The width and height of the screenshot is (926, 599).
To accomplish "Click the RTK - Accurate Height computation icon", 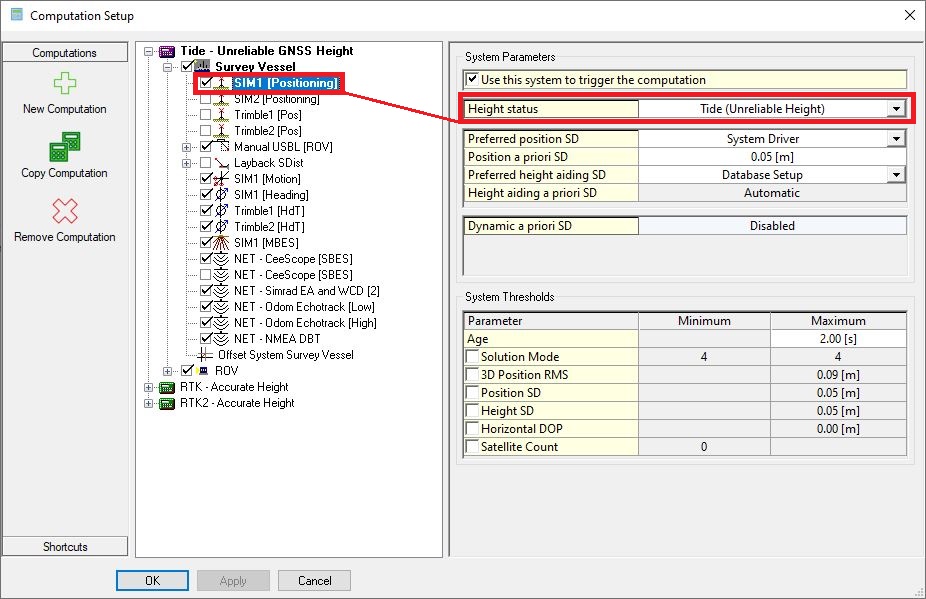I will [x=167, y=387].
